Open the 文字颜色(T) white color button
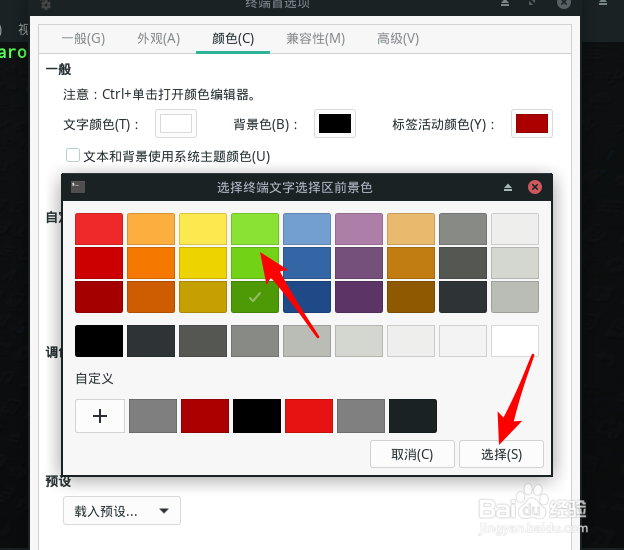The height and width of the screenshot is (550, 624). click(x=176, y=123)
